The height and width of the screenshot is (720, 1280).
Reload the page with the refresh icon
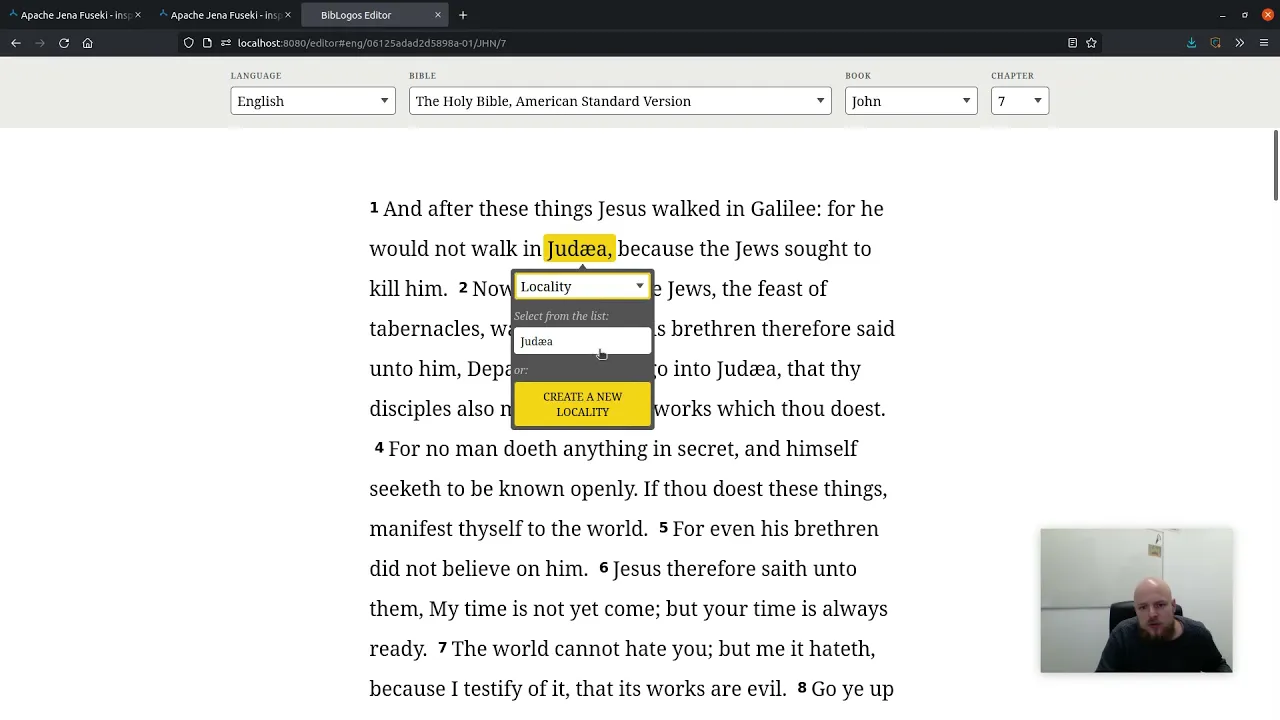[64, 43]
